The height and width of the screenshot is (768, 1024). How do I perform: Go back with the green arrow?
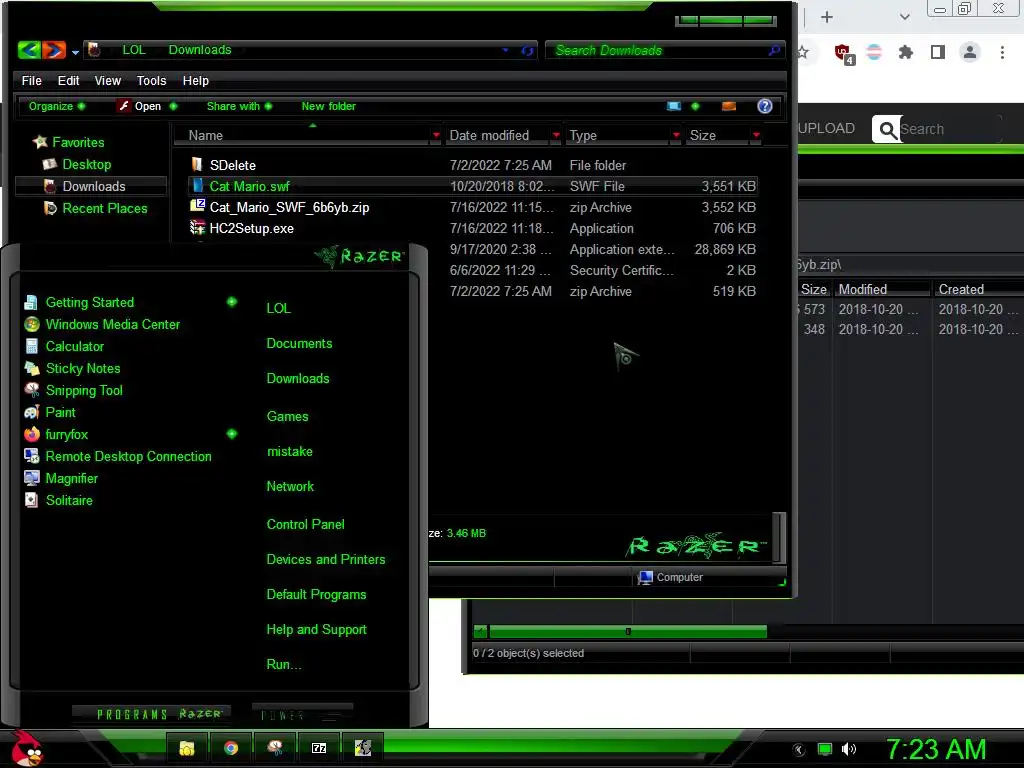(x=29, y=50)
